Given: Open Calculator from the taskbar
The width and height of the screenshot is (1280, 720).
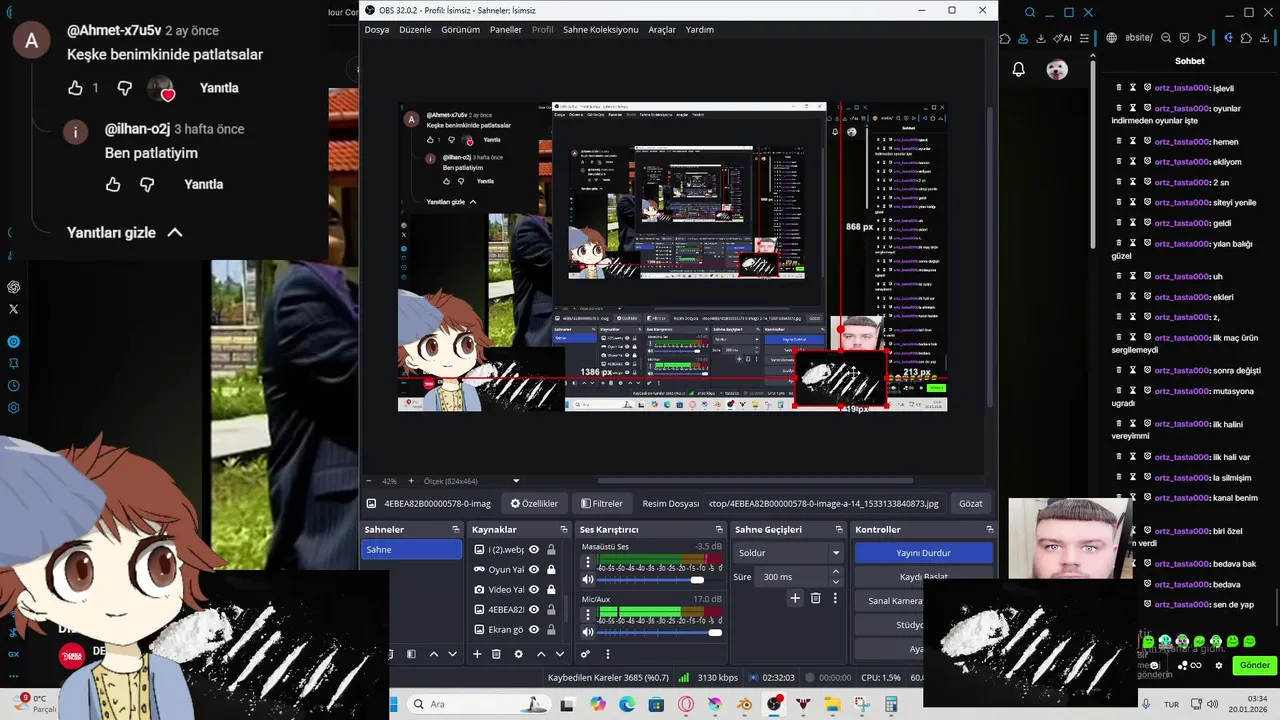Looking at the screenshot, I should coord(891,704).
